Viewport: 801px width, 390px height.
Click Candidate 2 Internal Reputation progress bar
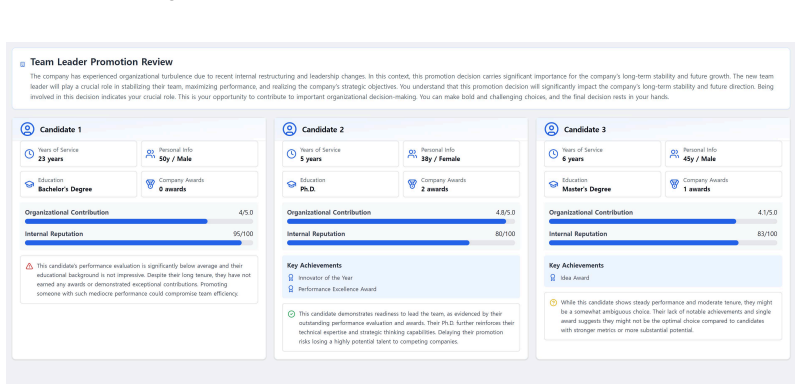[x=401, y=243]
